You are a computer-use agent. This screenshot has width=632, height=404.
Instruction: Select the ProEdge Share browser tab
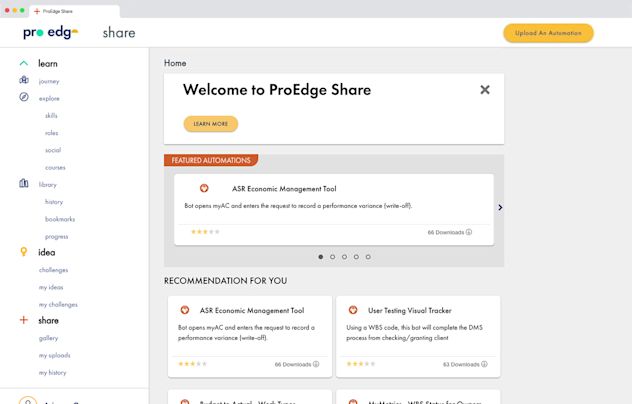click(74, 11)
